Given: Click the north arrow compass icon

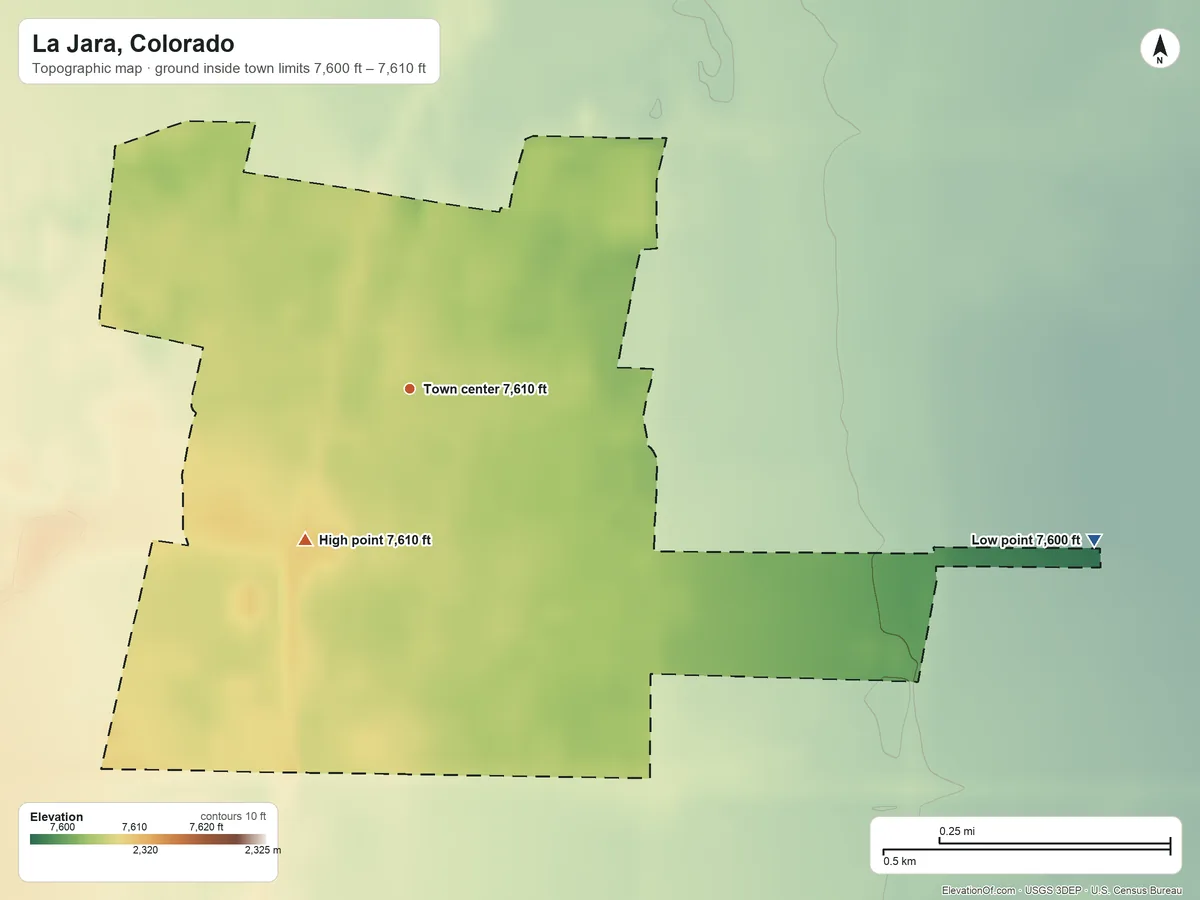Looking at the screenshot, I should 1159,49.
